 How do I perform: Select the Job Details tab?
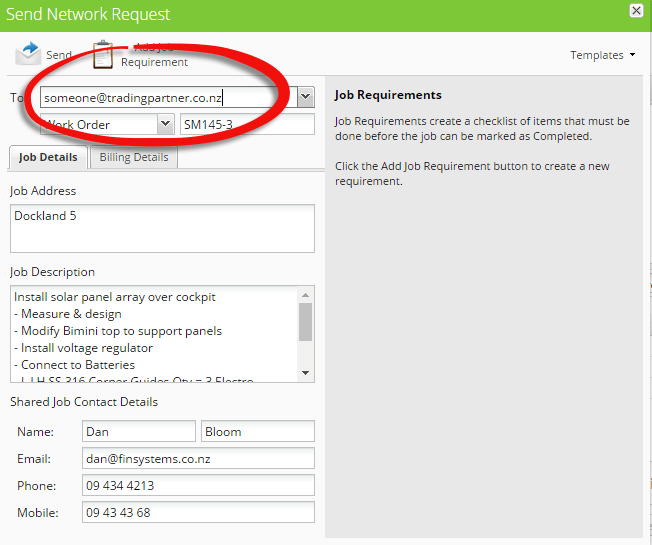(x=48, y=157)
